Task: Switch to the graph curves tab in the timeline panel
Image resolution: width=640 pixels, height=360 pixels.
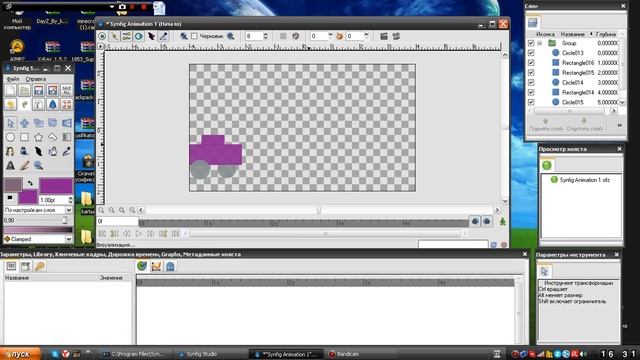Action: 156,266
